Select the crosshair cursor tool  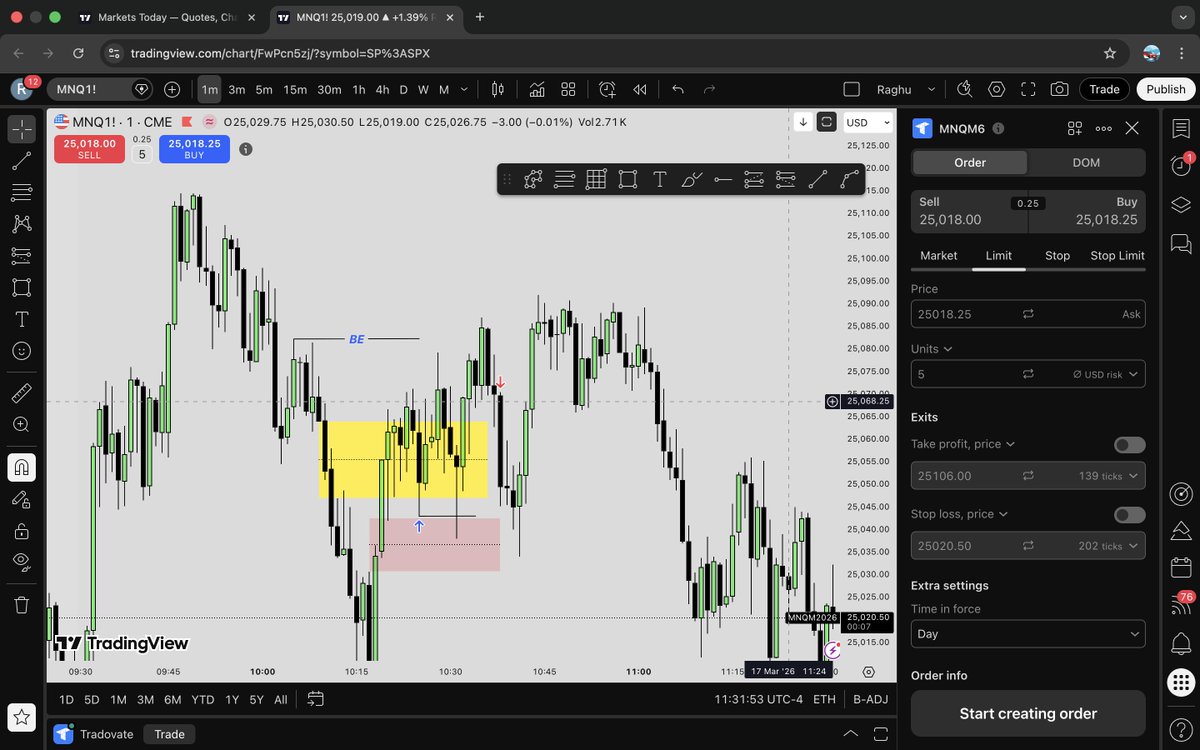tap(21, 129)
